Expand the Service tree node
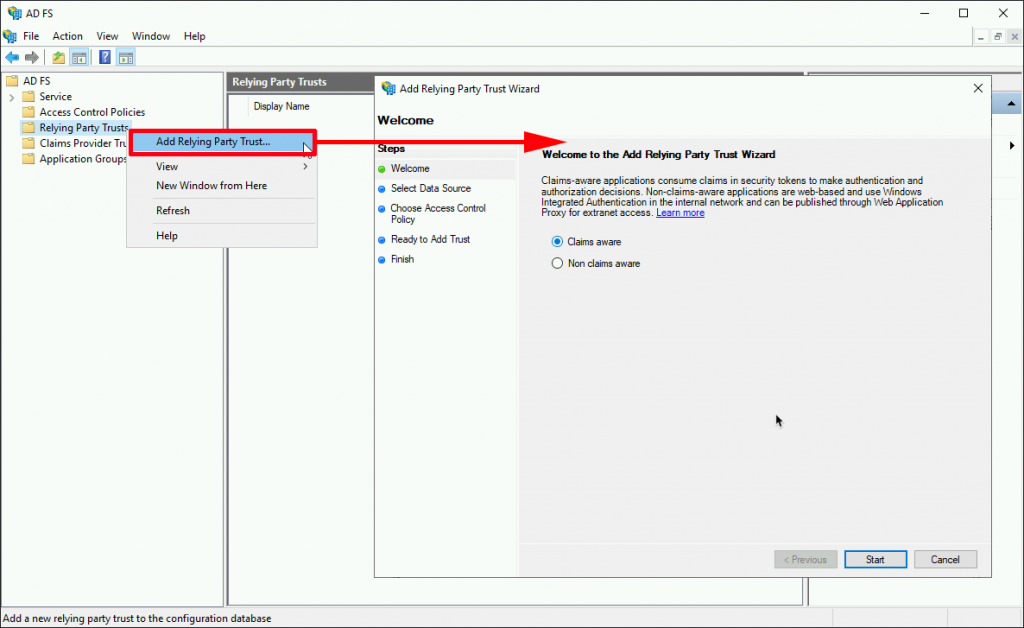 click(x=11, y=96)
